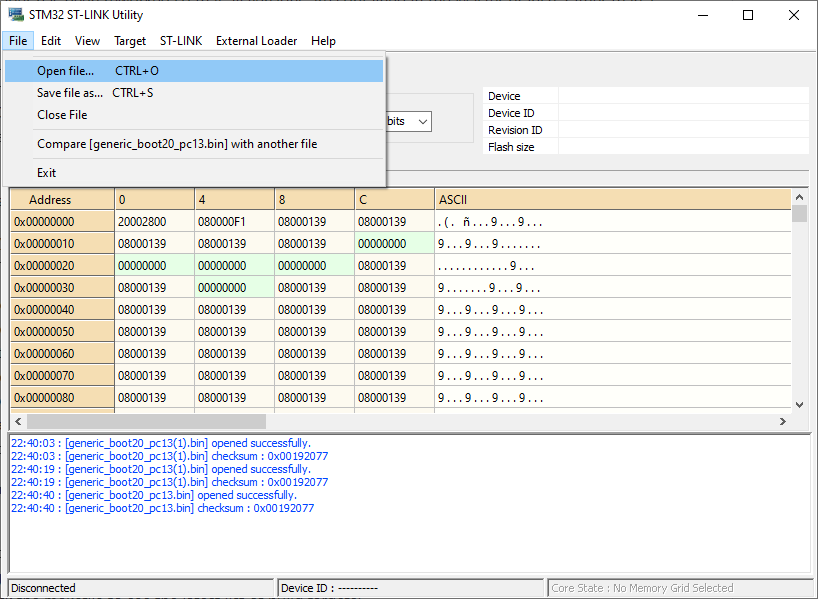This screenshot has height=599, width=818.
Task: Close the ST-LINK Utility window
Action: [x=793, y=15]
